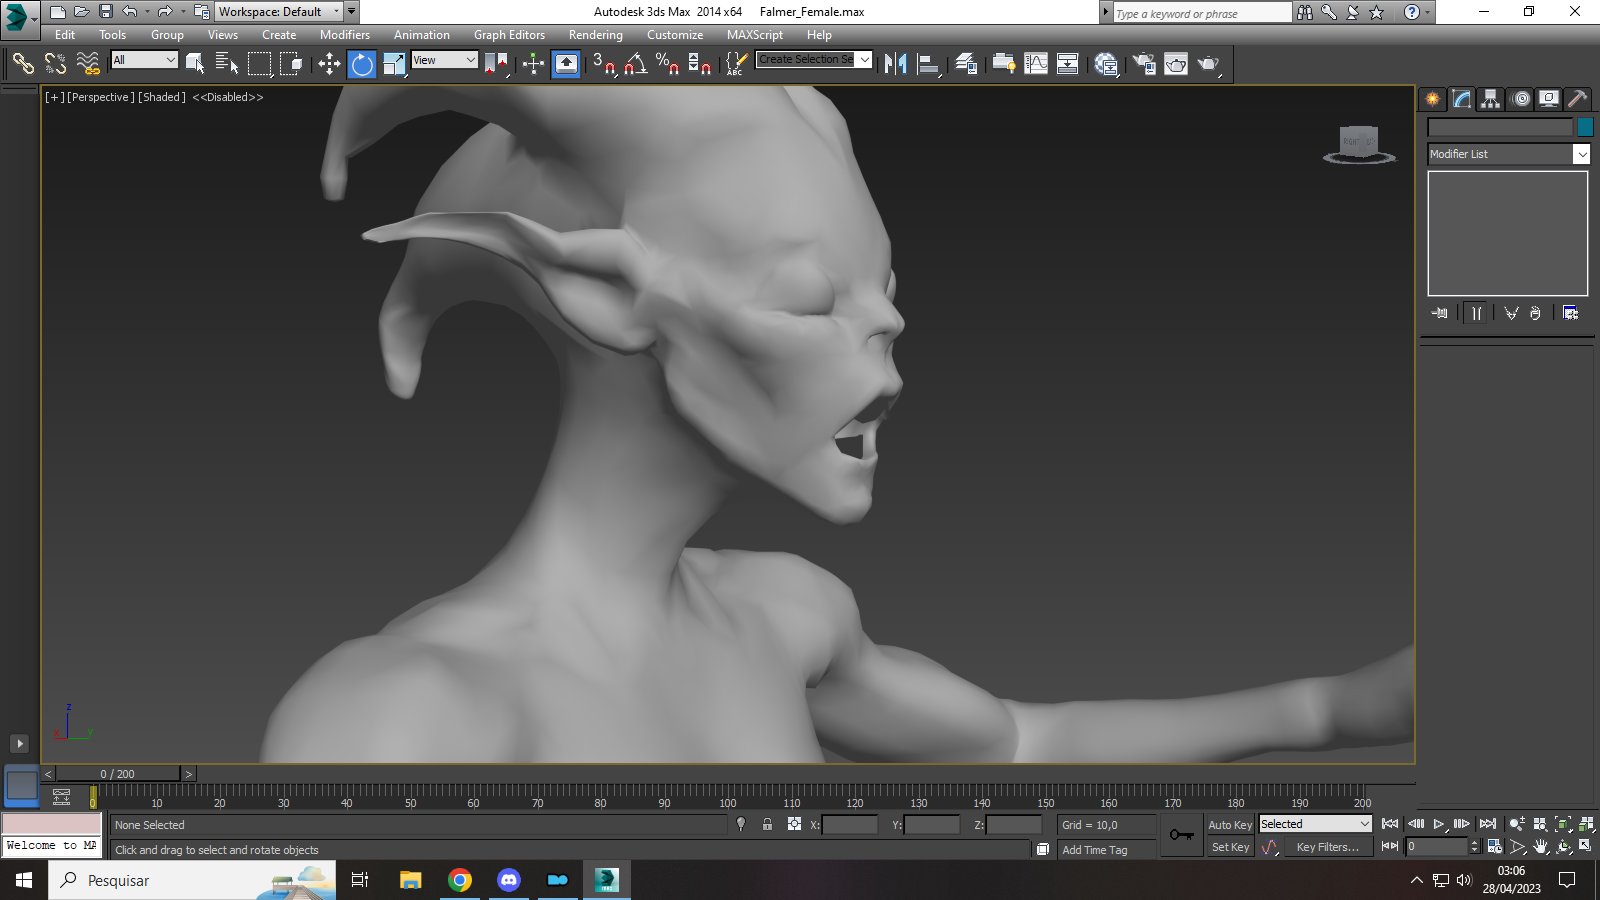
Task: Activate the Select and Rotate tool
Action: click(362, 64)
